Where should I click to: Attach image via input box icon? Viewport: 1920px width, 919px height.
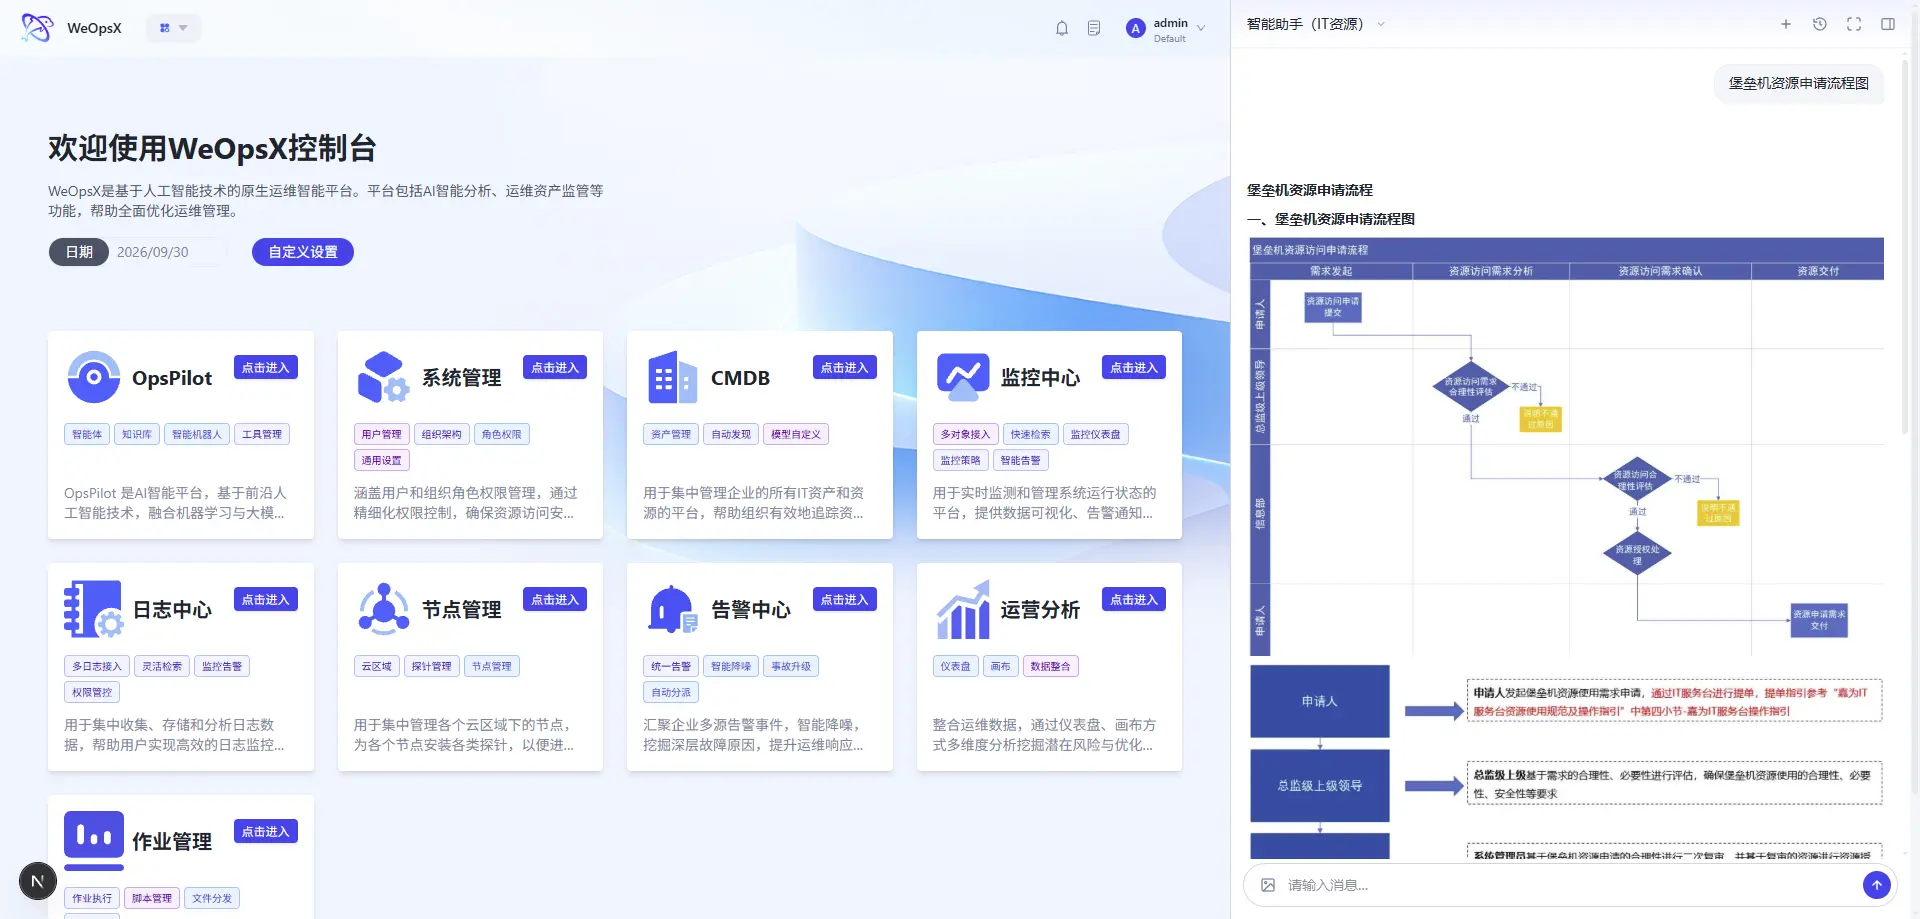(x=1268, y=885)
